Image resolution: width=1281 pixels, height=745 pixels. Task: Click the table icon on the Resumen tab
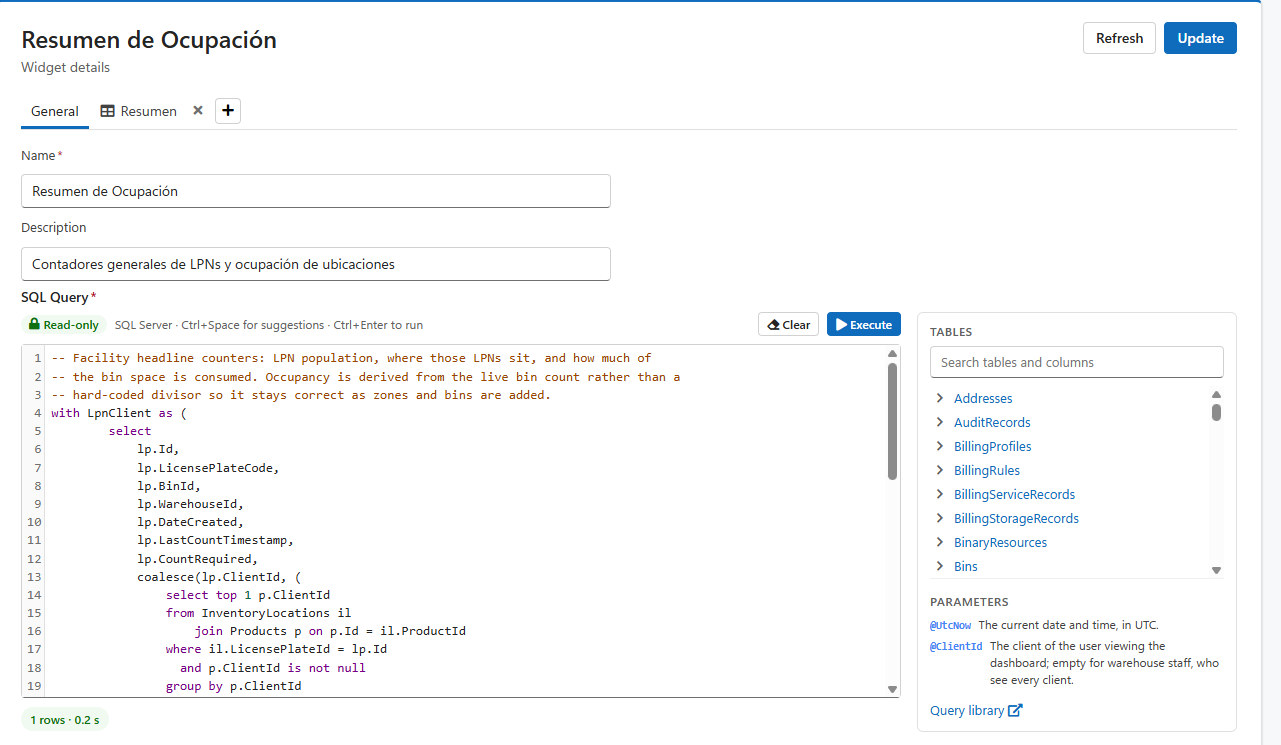tap(107, 111)
